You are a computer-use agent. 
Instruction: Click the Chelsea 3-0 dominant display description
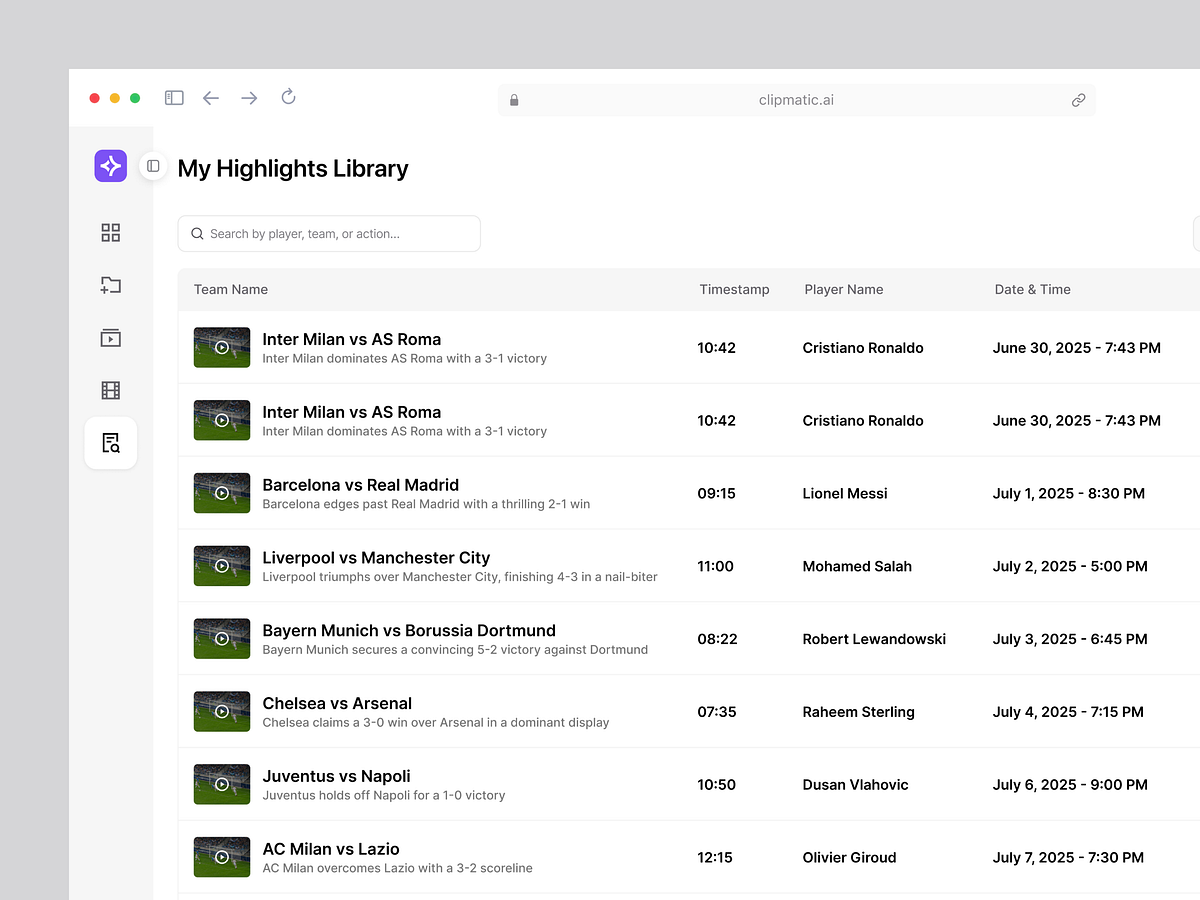point(436,723)
